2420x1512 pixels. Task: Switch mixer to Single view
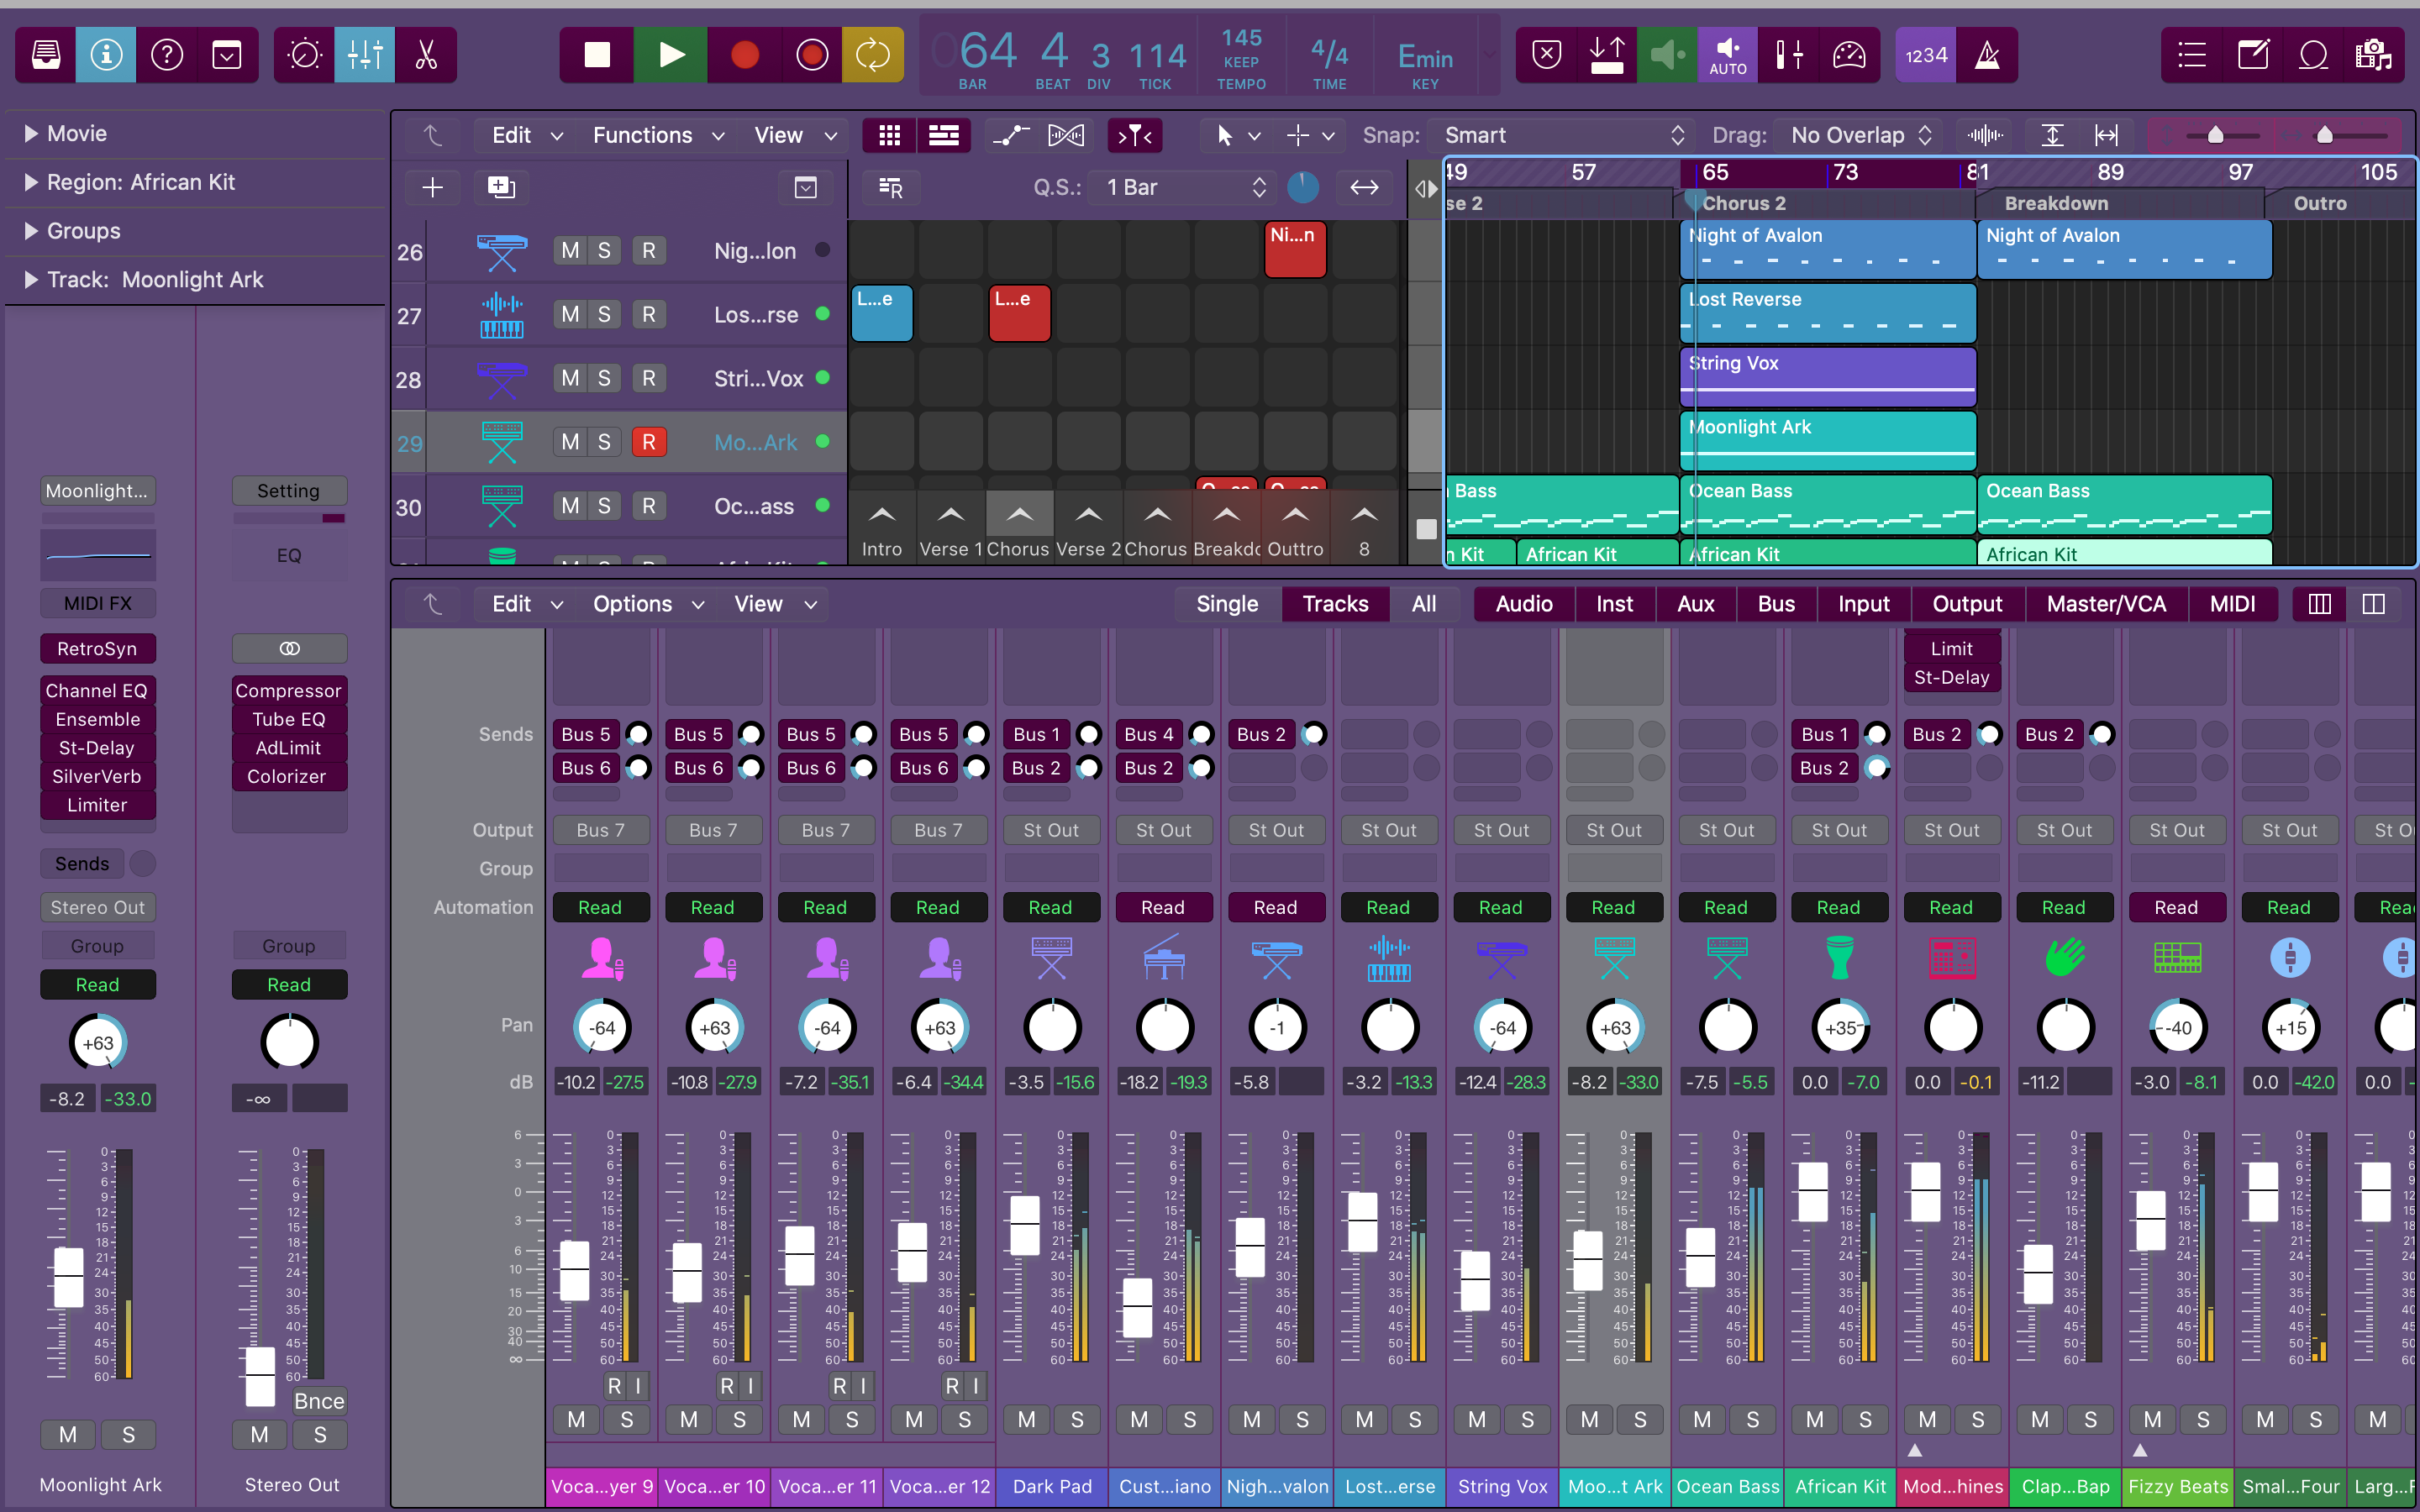pos(1227,604)
